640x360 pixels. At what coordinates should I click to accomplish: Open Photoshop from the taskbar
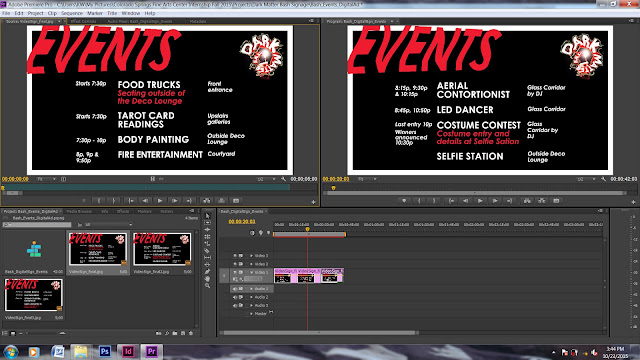click(x=104, y=351)
